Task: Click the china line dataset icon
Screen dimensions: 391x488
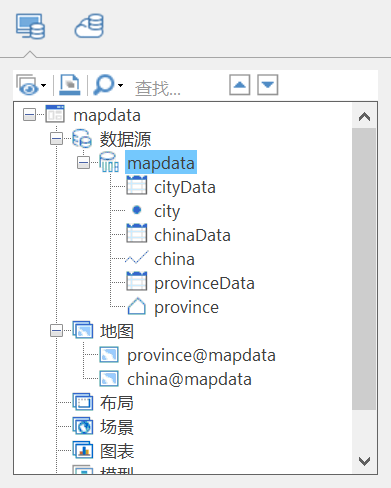Action: 137,258
